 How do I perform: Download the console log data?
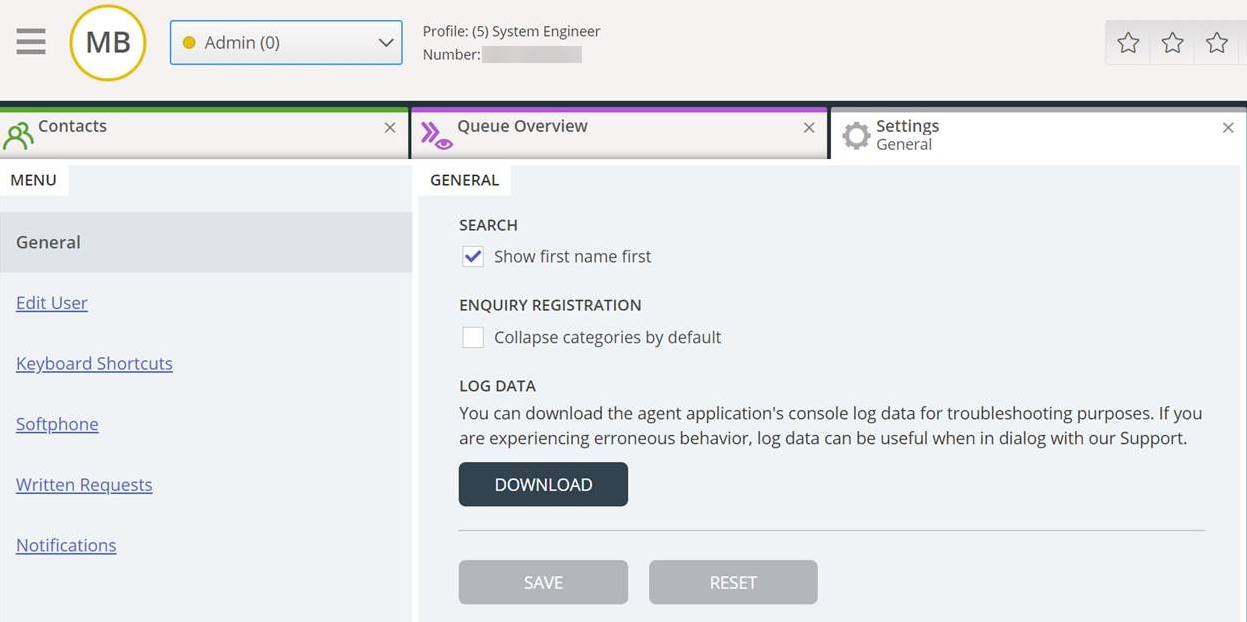pyautogui.click(x=543, y=484)
